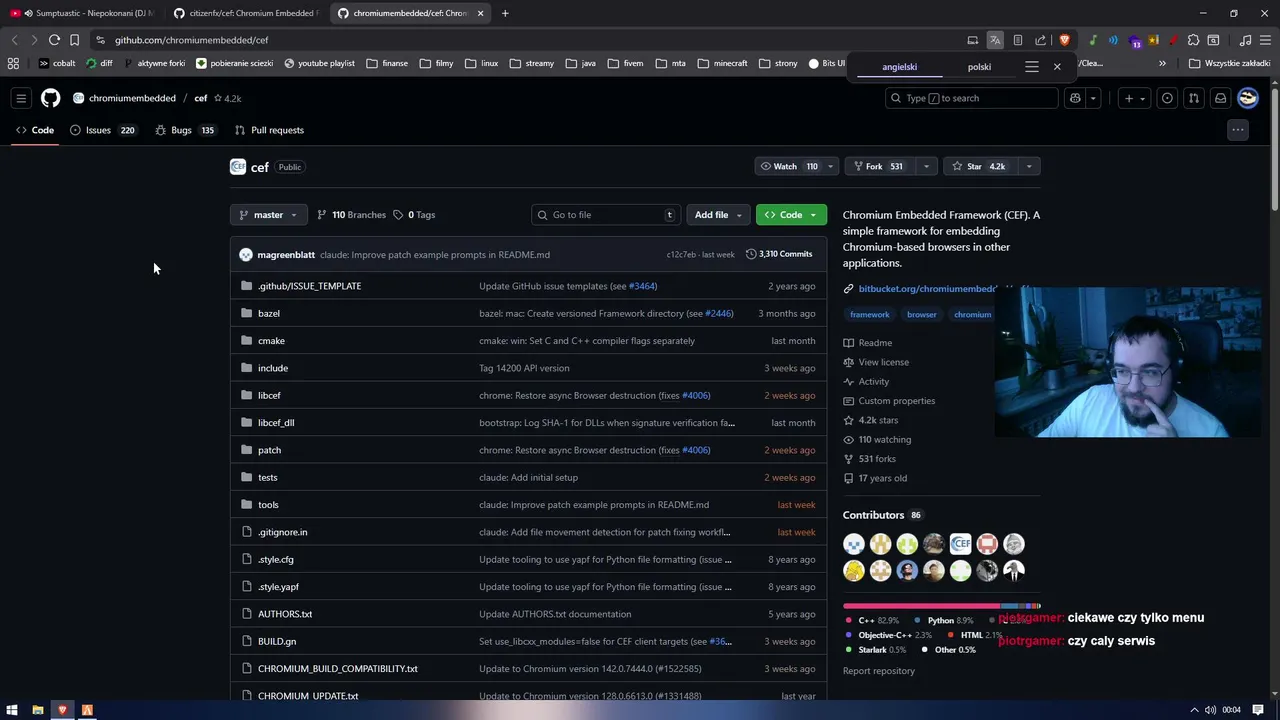This screenshot has height=720, width=1280.
Task: Expand the Copilot dropdown arrow in header
Action: (1093, 98)
